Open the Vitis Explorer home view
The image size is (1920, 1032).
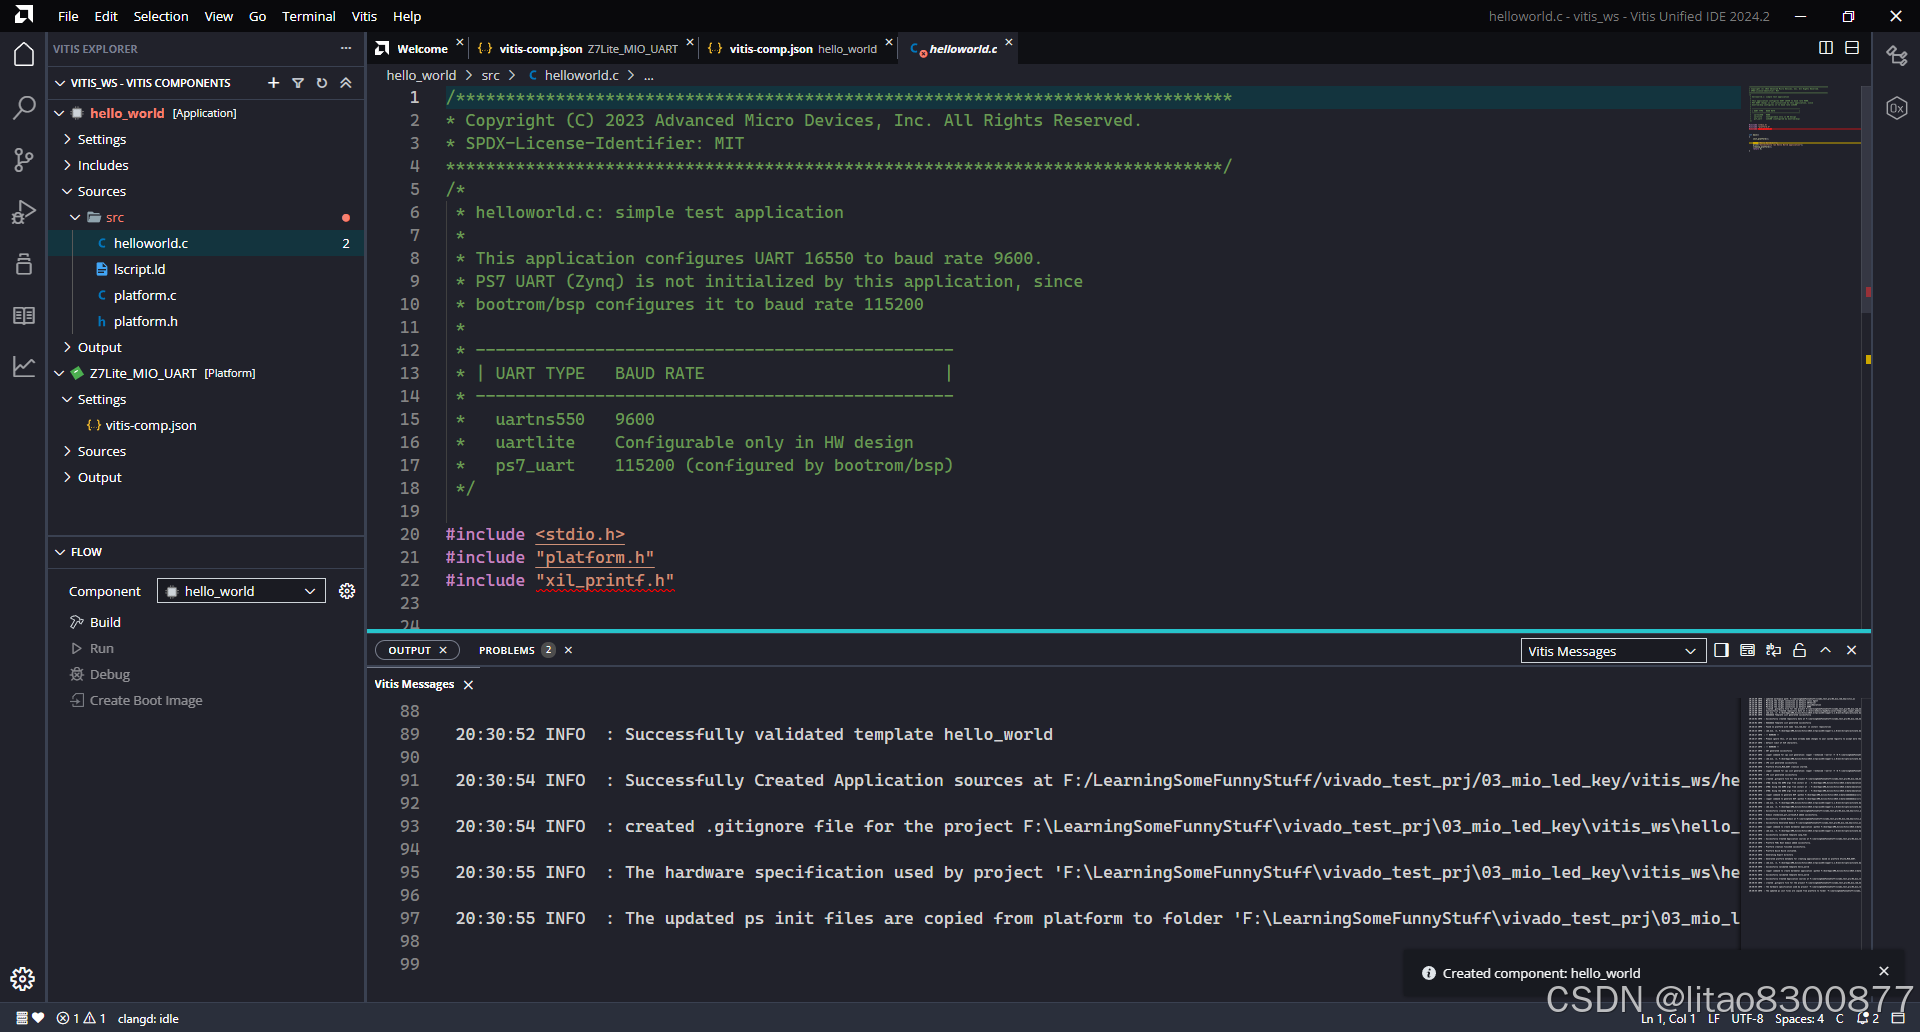pos(24,54)
